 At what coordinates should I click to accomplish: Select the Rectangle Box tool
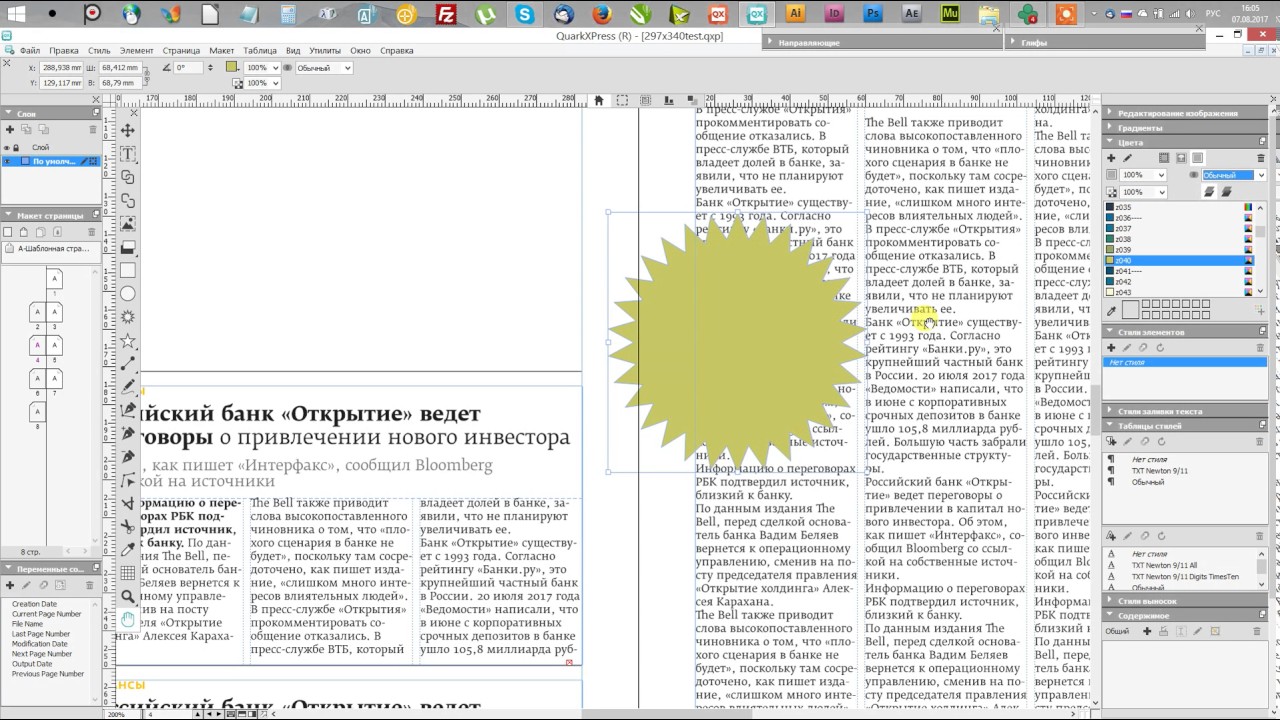pos(128,270)
